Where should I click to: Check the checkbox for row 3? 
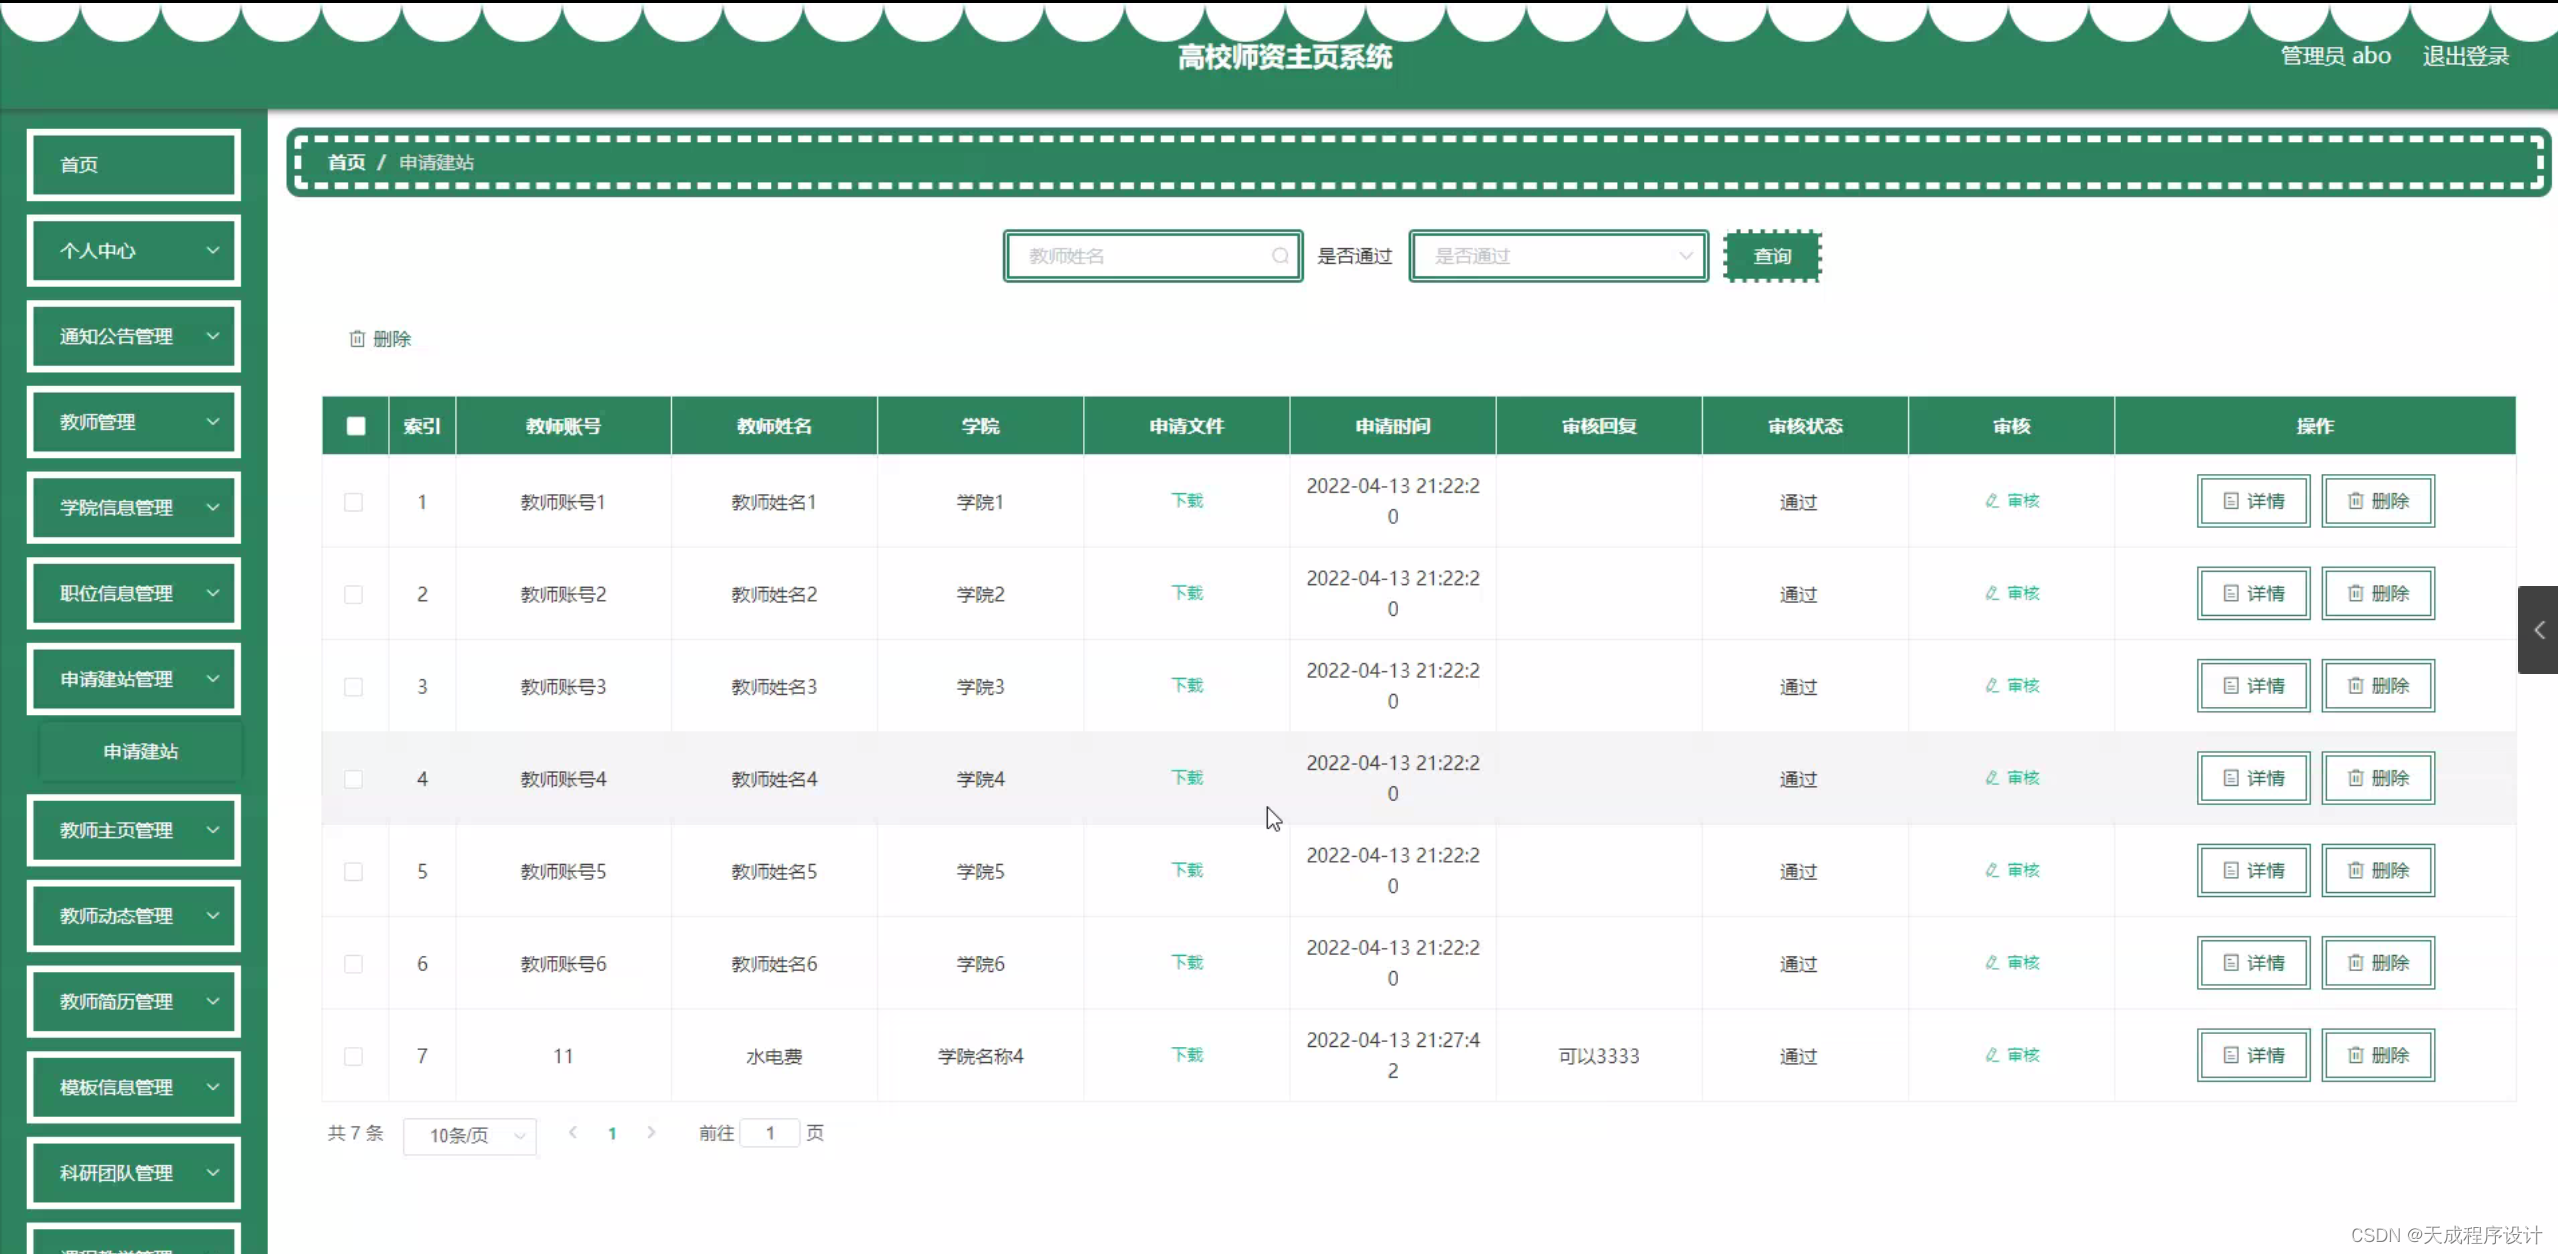[x=354, y=687]
